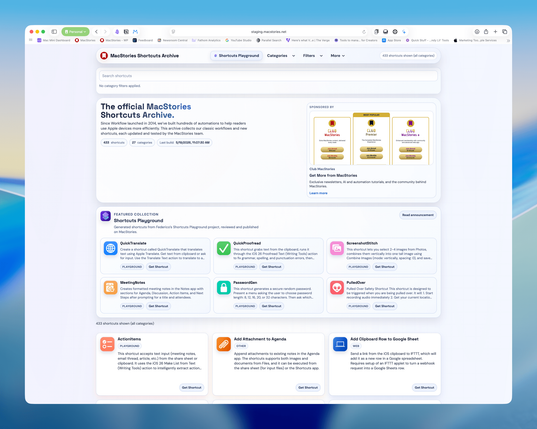The width and height of the screenshot is (537, 429).
Task: Click the purple extension icon beside navigation arrows
Action: click(117, 31)
